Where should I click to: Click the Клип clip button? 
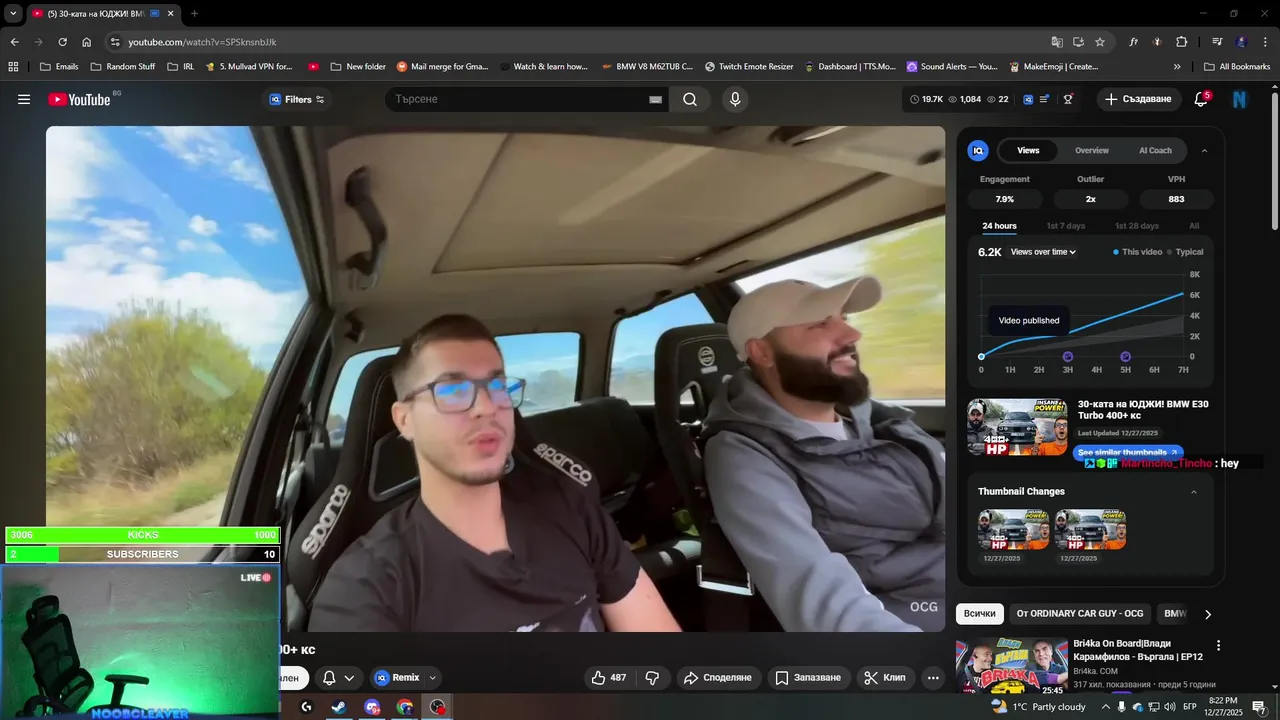(x=885, y=677)
